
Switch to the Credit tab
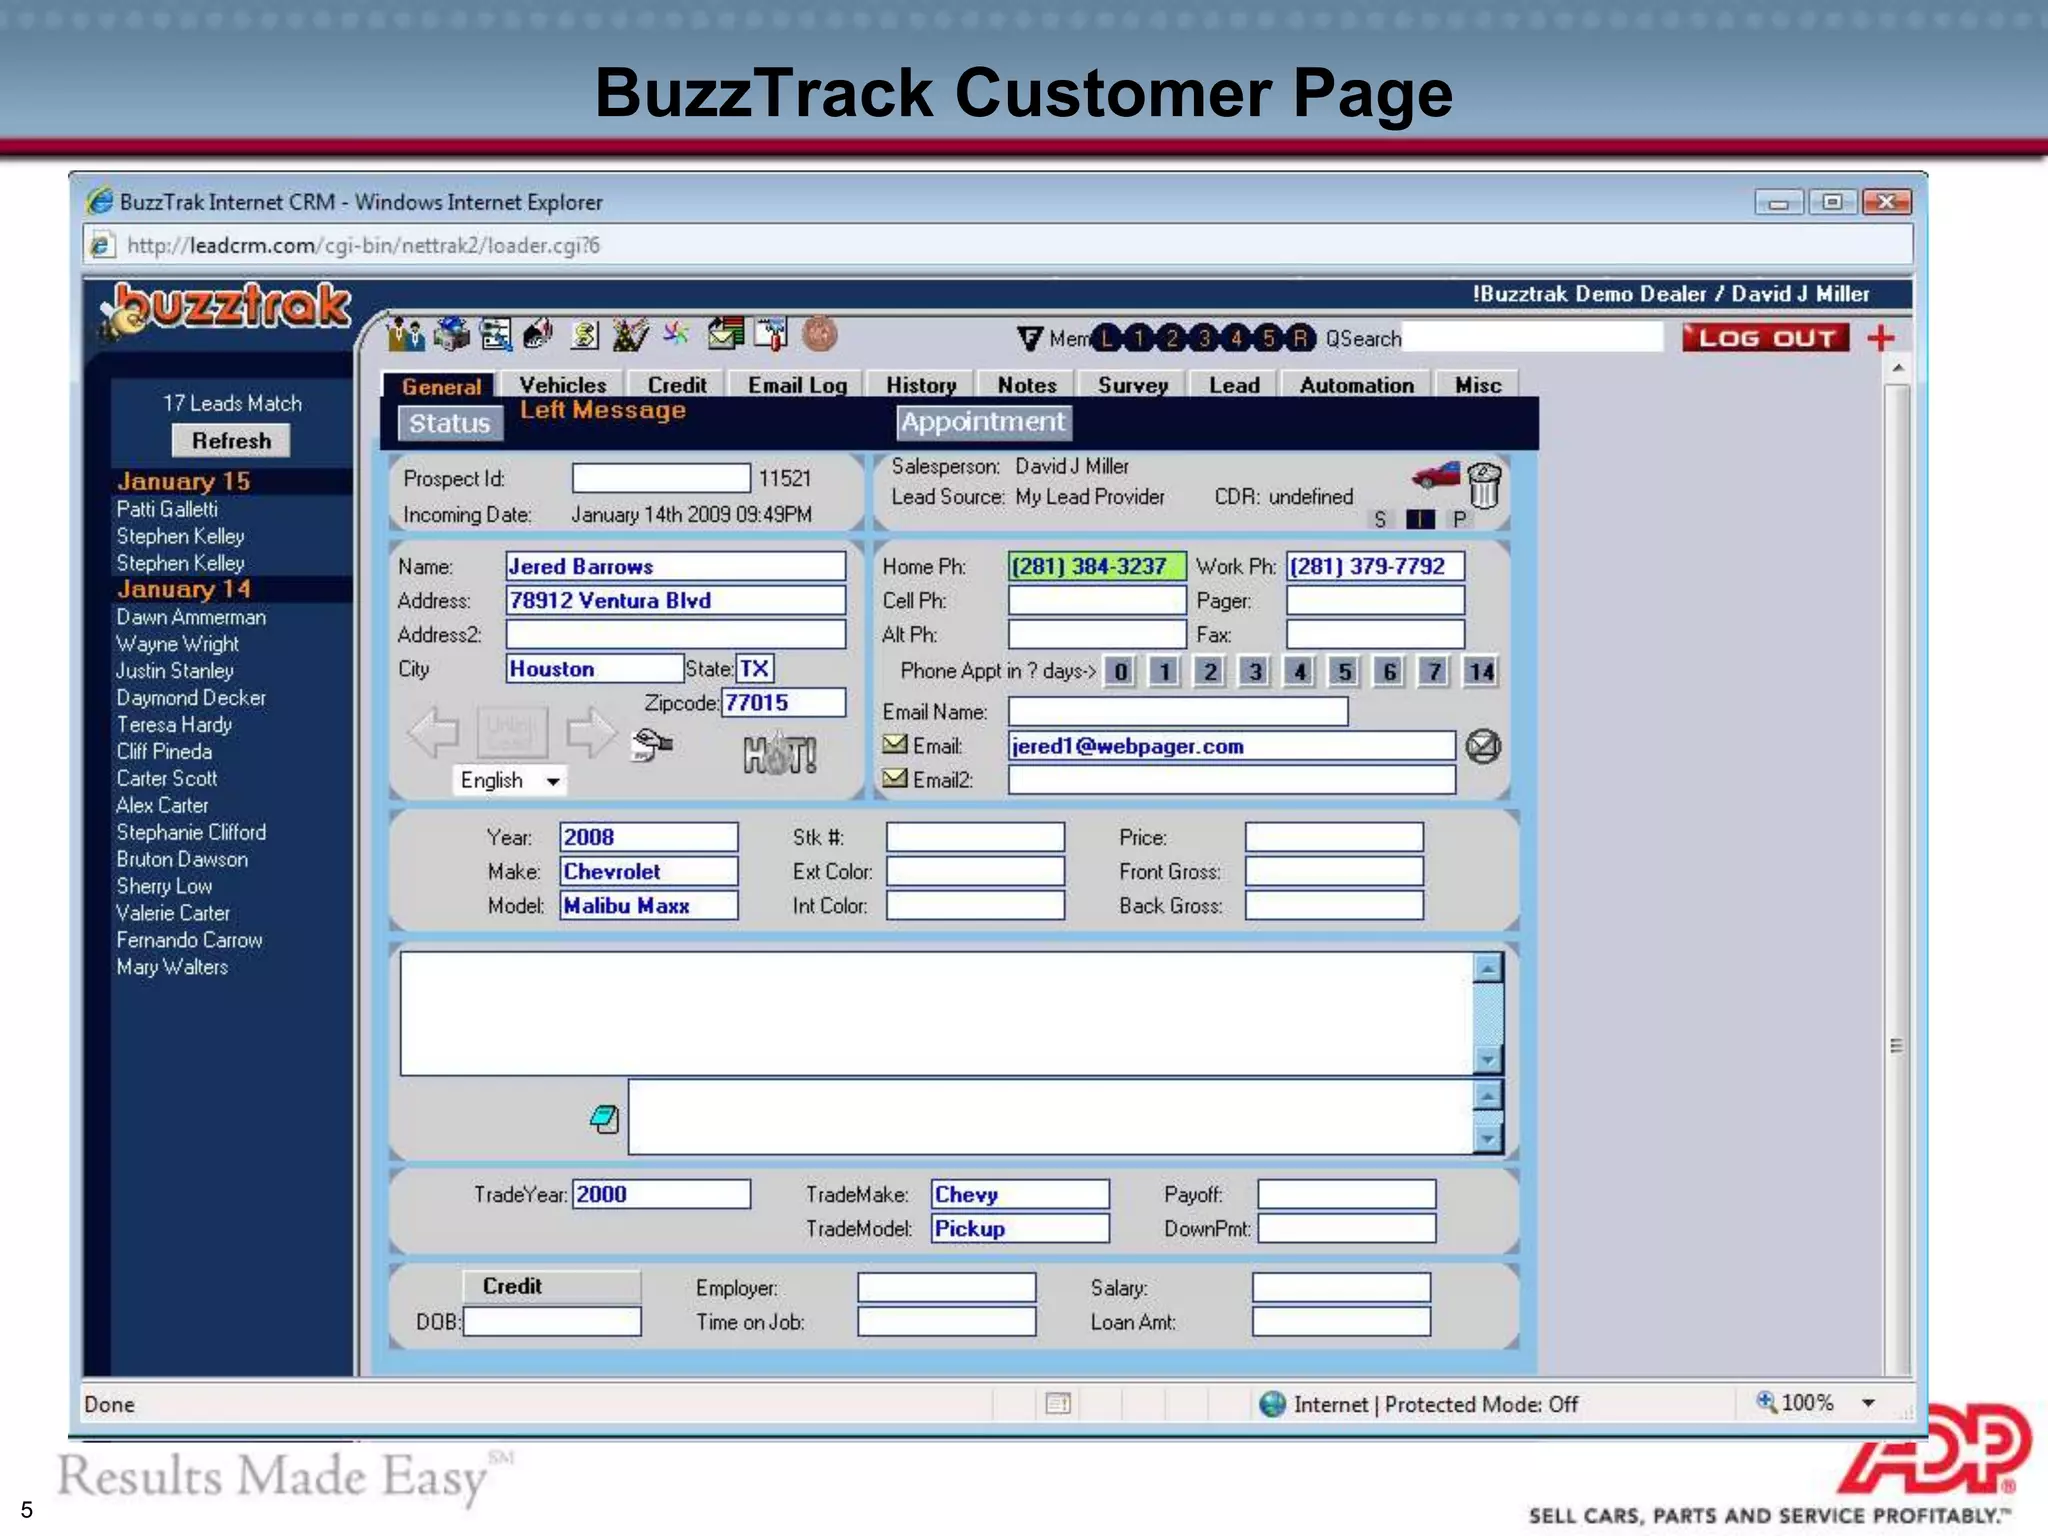[x=677, y=385]
